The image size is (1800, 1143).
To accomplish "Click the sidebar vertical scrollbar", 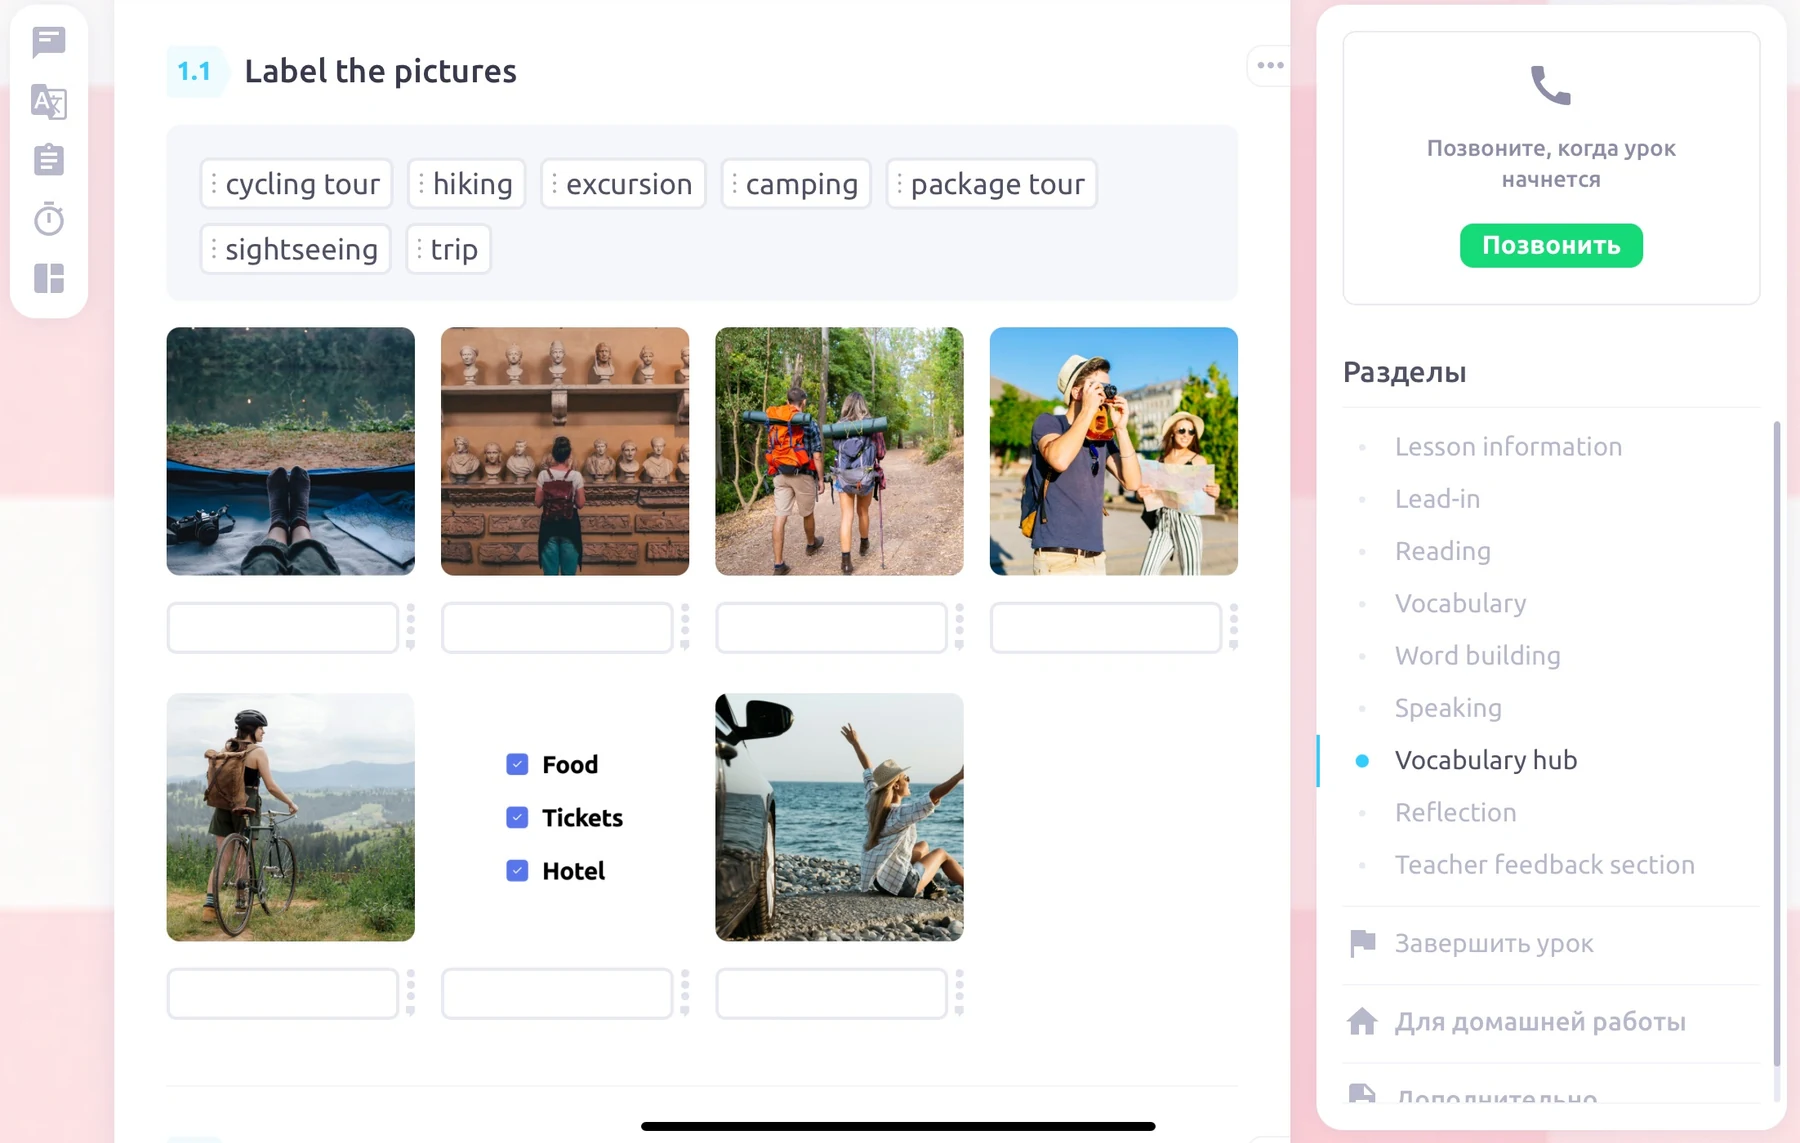I will pyautogui.click(x=1776, y=743).
